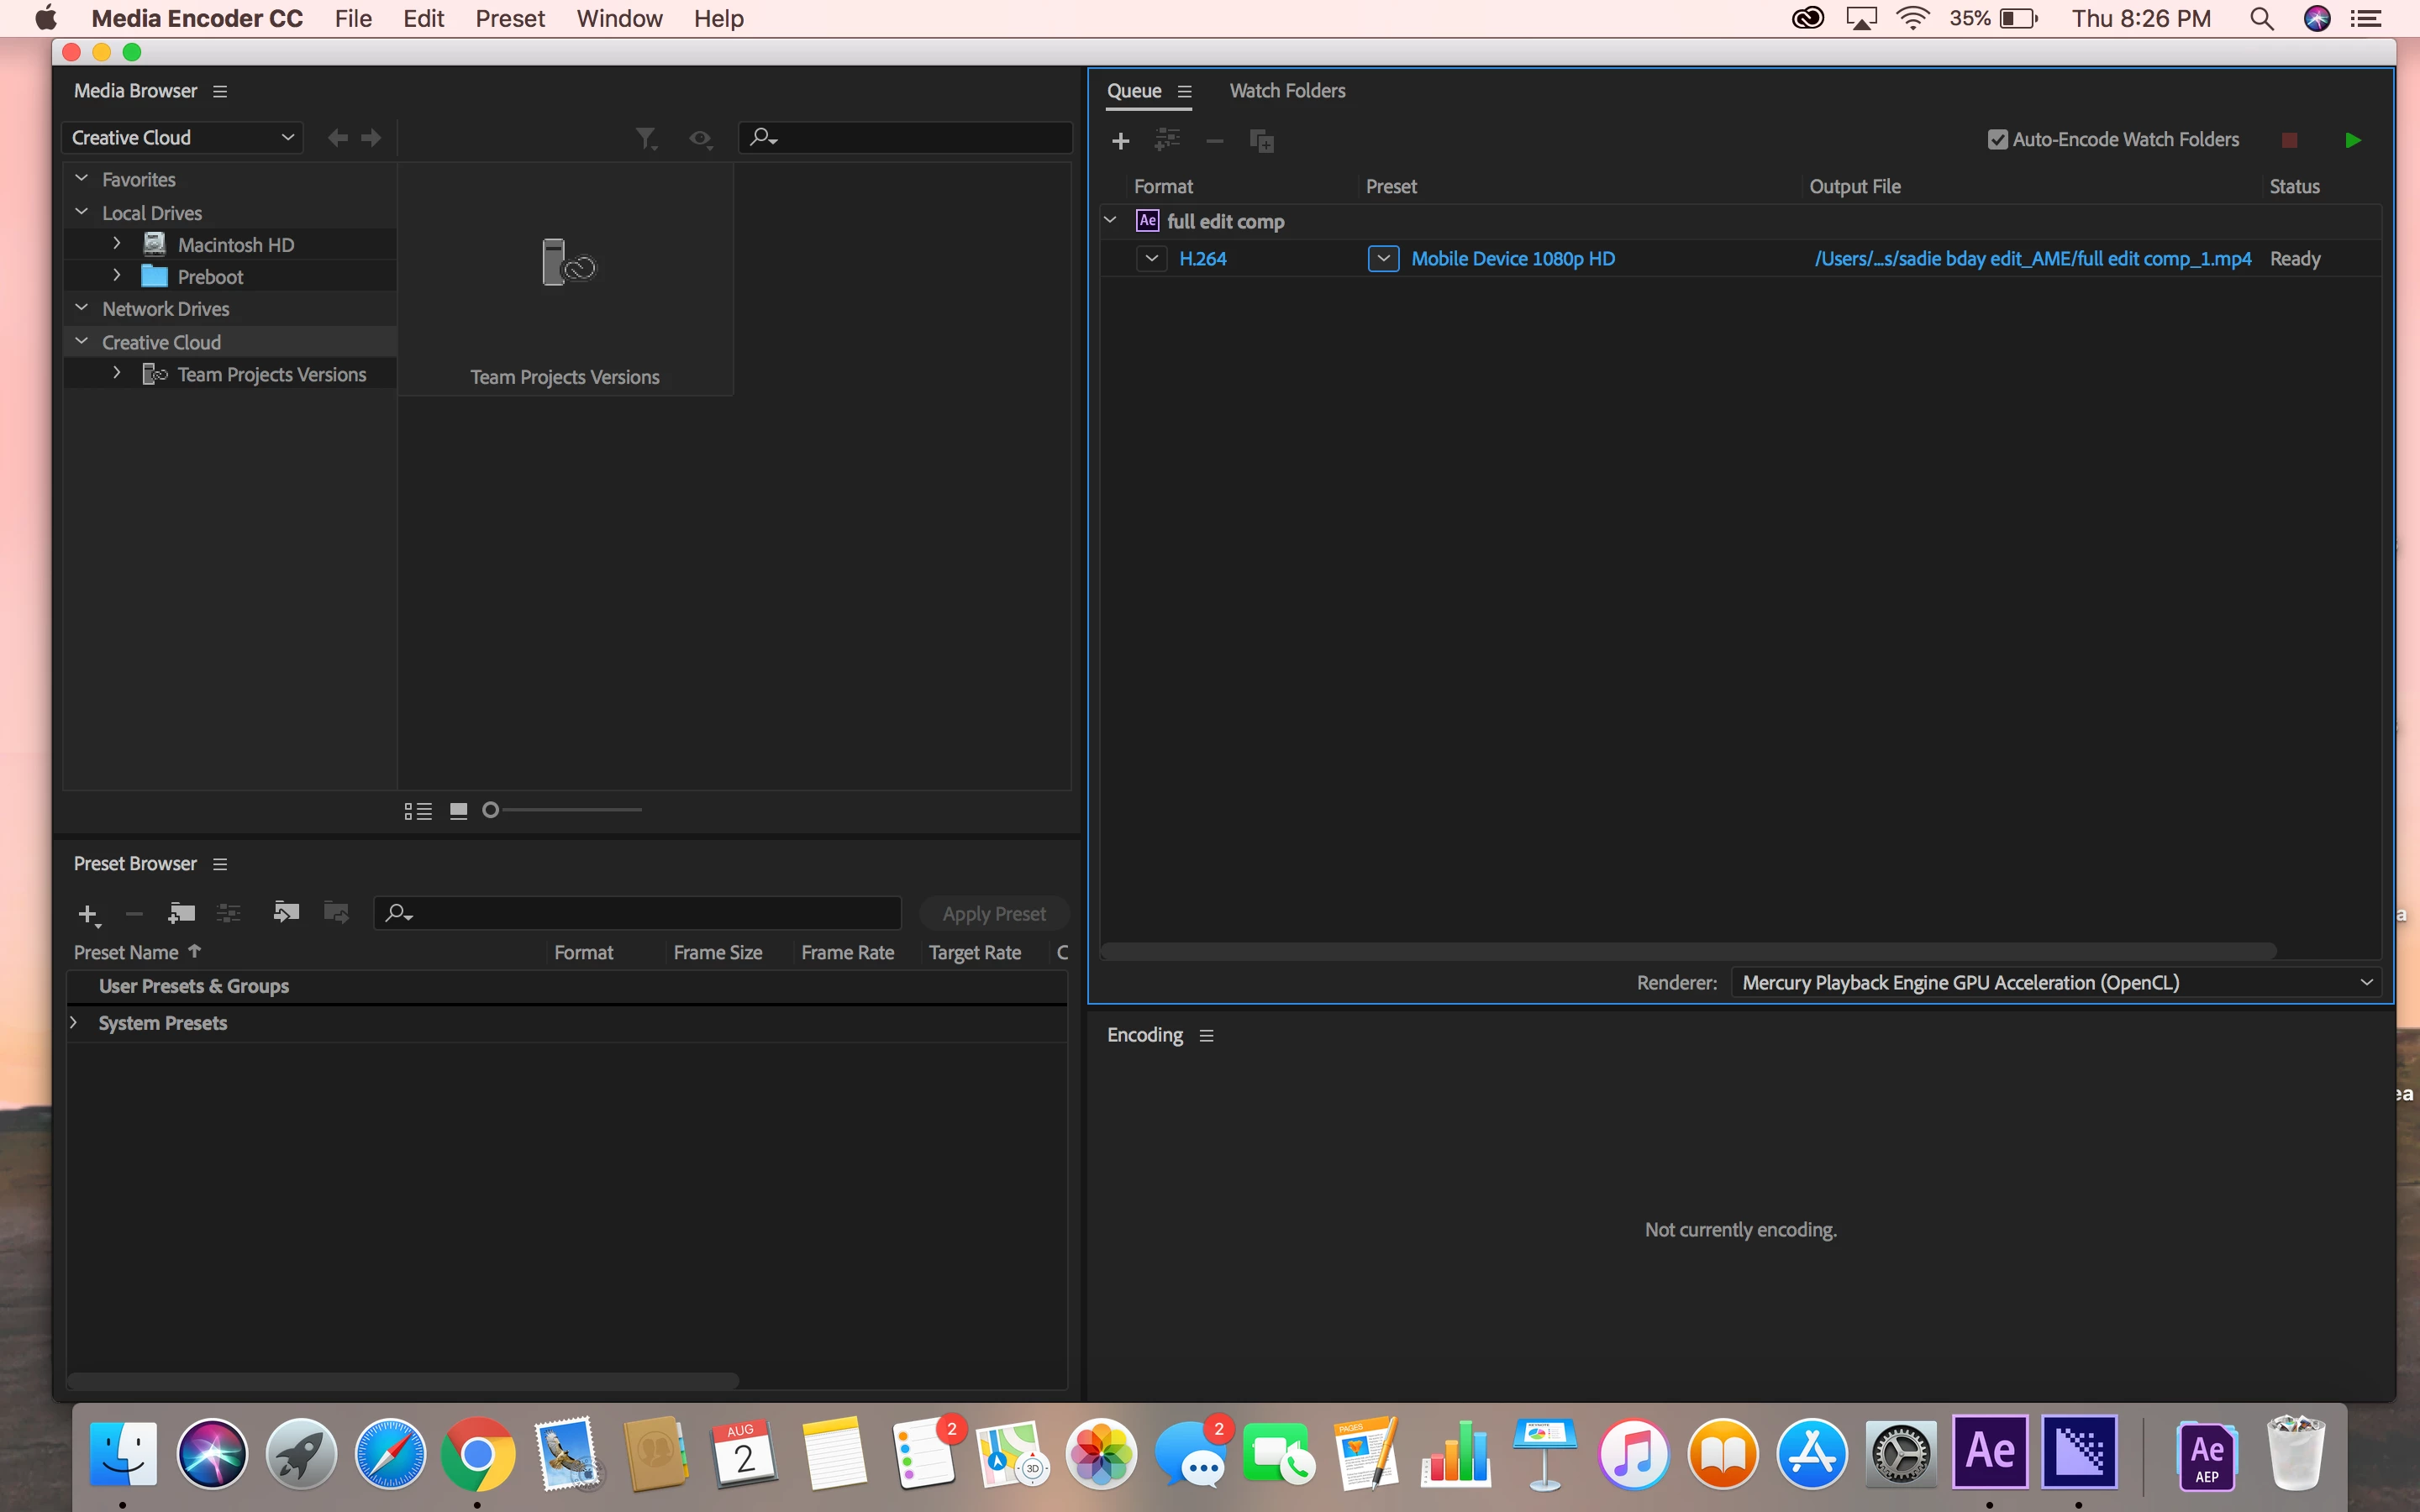Toggle the Auto-Encode Watch Folders checkbox
Viewport: 2420px width, 1512px height.
coord(1997,140)
